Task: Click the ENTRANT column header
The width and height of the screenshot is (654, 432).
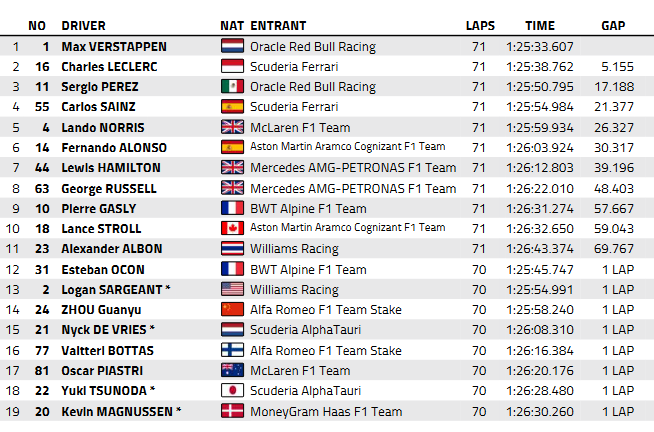Action: (x=278, y=26)
